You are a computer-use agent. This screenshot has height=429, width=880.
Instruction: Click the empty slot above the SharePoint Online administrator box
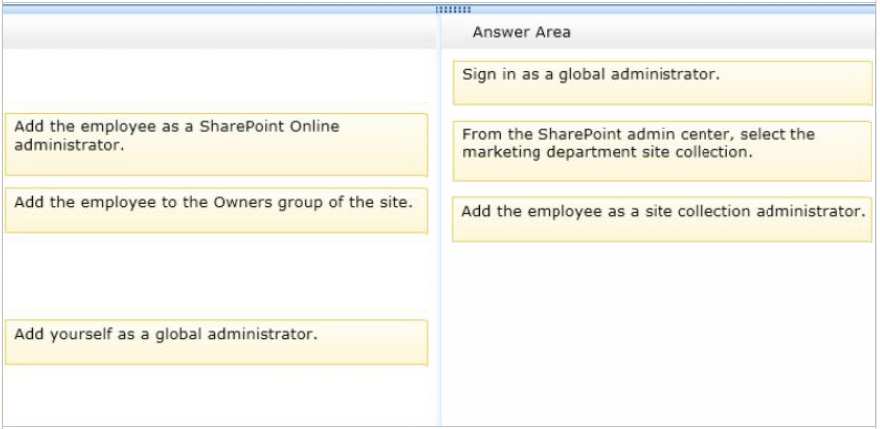coord(217,80)
